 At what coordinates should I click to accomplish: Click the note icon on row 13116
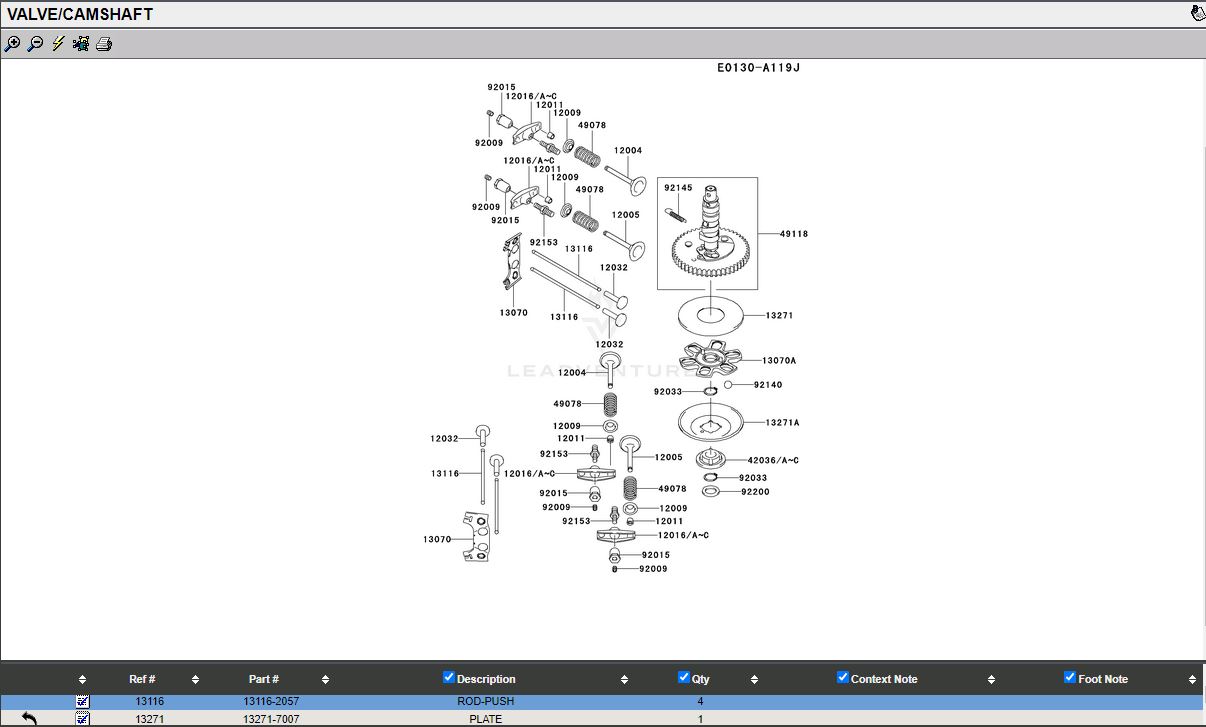[x=83, y=702]
